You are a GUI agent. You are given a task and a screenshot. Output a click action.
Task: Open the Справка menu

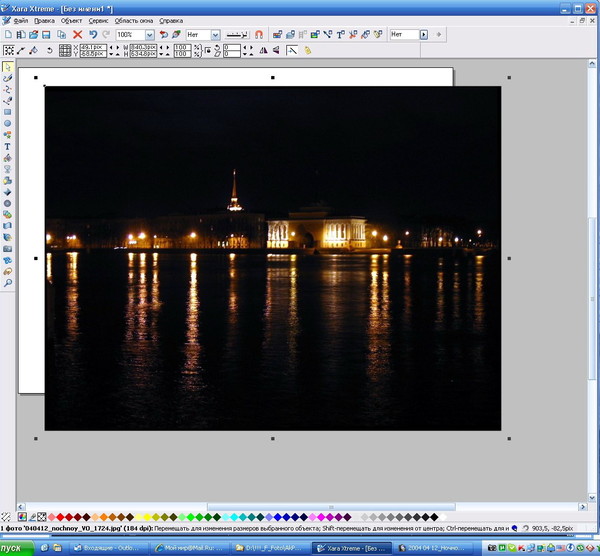[x=171, y=21]
